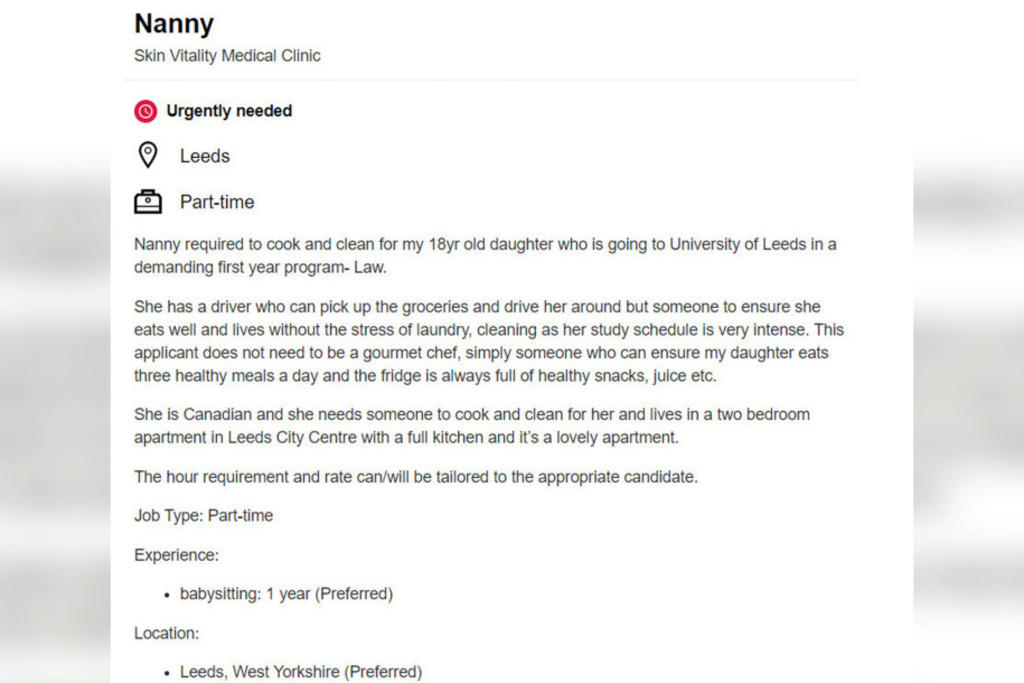This screenshot has width=1024, height=683.
Task: Click the "Job Type: Part-time" line
Action: point(203,516)
